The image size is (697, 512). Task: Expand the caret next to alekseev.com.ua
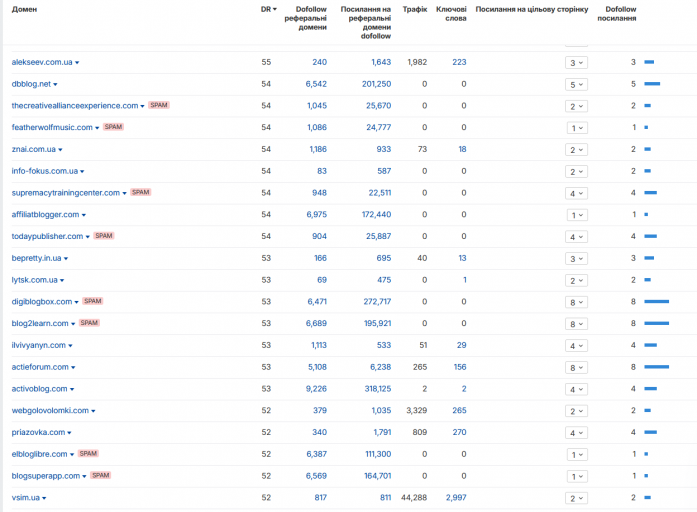point(77,63)
